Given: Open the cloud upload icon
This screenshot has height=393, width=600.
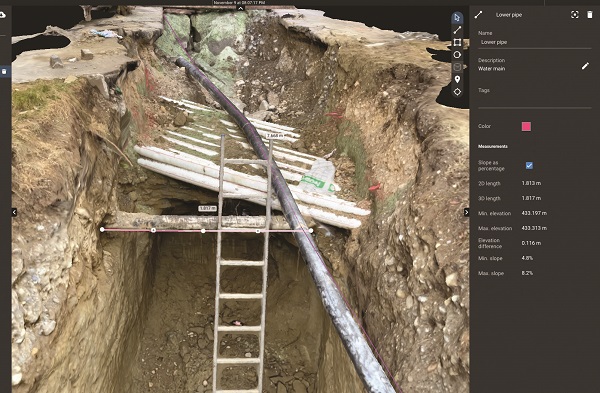Looking at the screenshot, I should pyautogui.click(x=2, y=15).
